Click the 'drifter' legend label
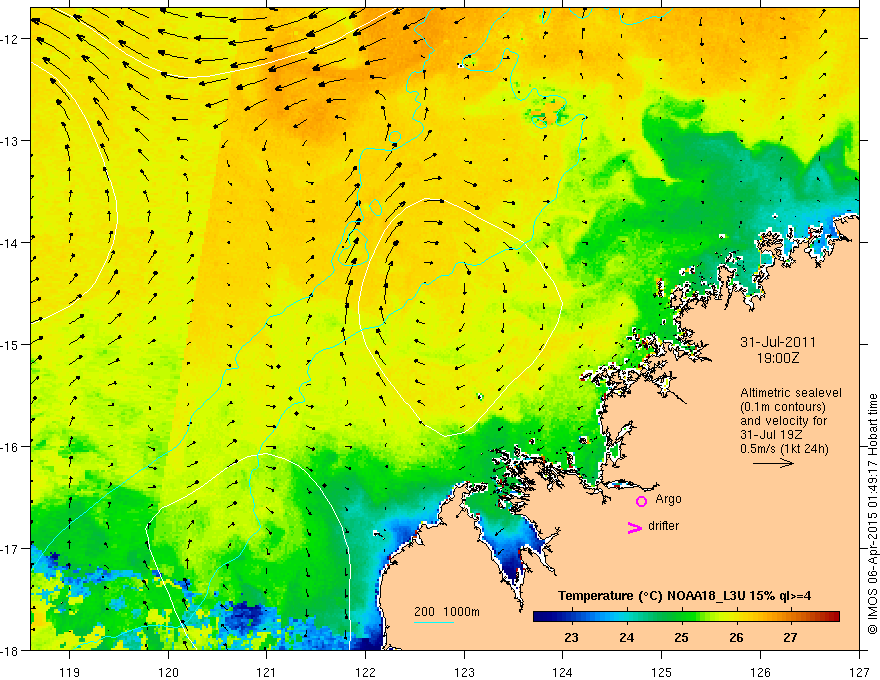This screenshot has width=880, height=680. tap(663, 526)
